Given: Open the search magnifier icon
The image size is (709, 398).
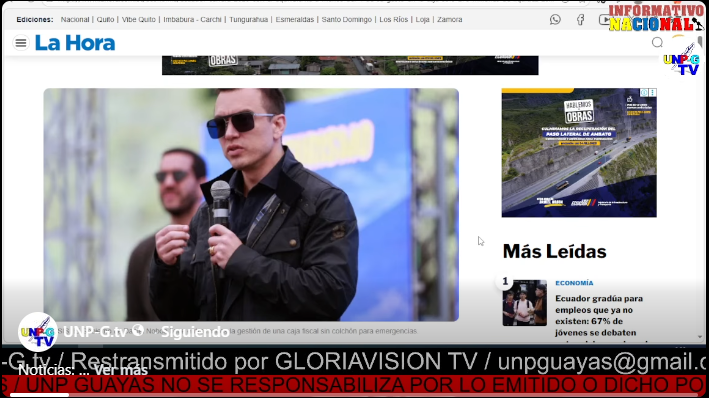Looking at the screenshot, I should click(x=657, y=43).
